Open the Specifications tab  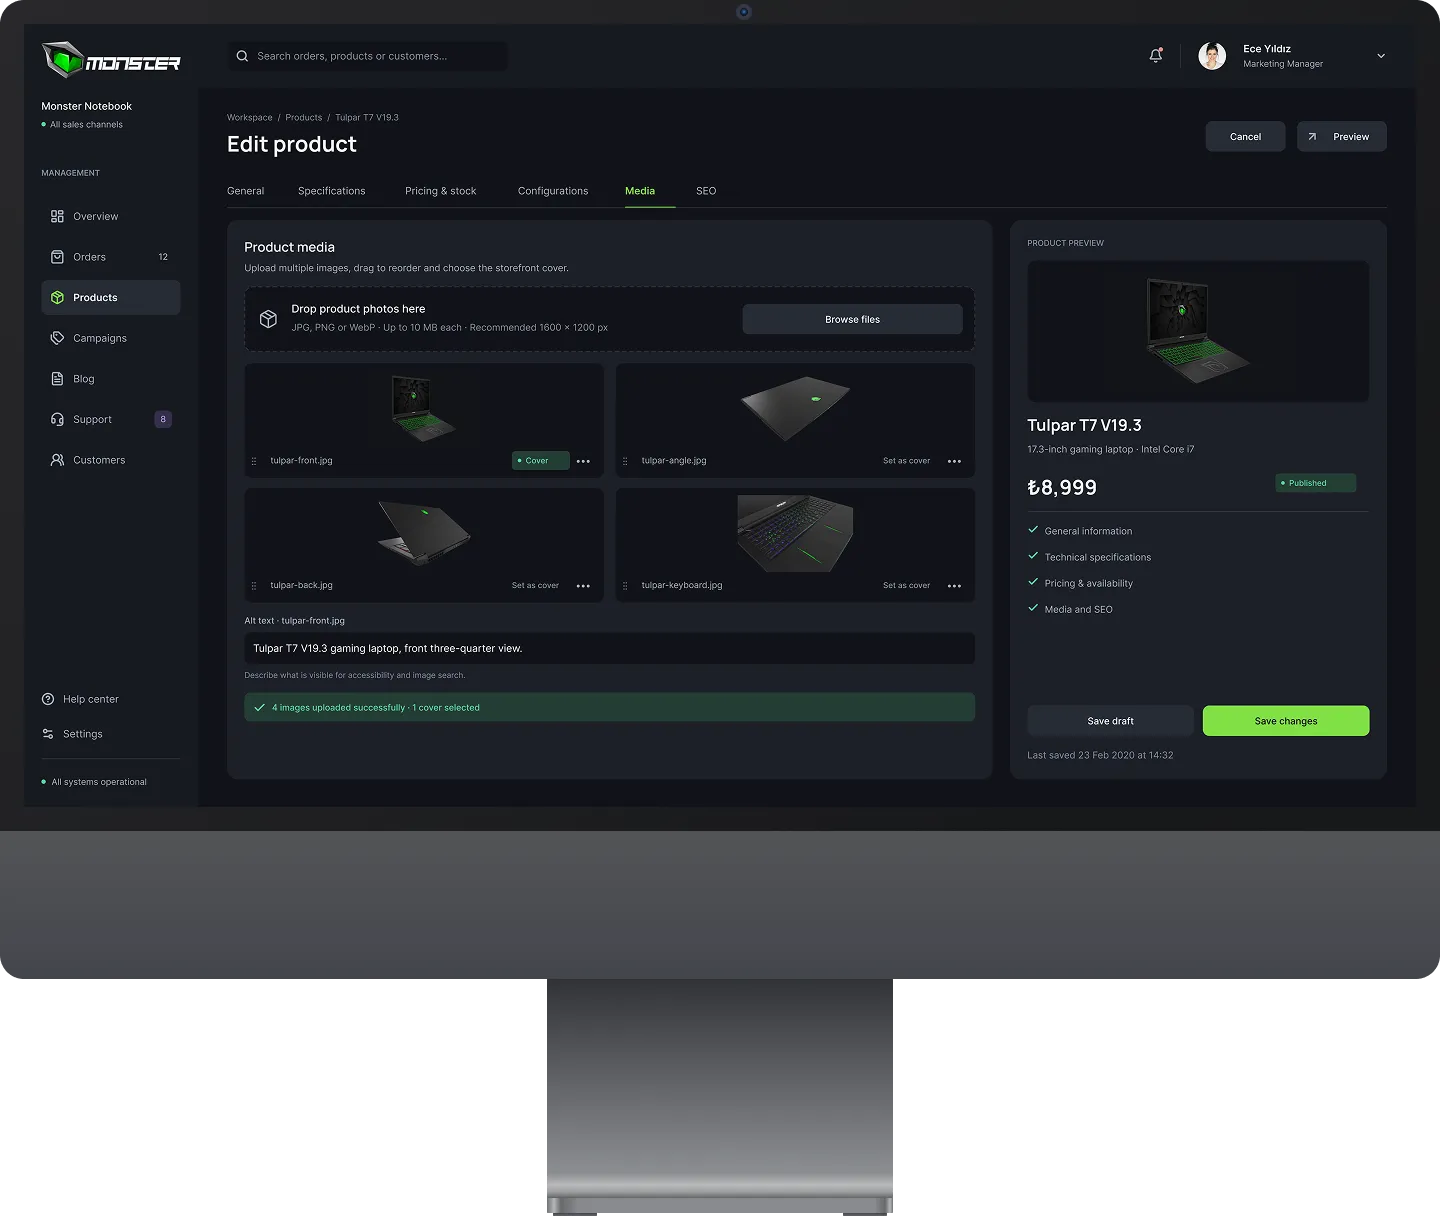332,191
